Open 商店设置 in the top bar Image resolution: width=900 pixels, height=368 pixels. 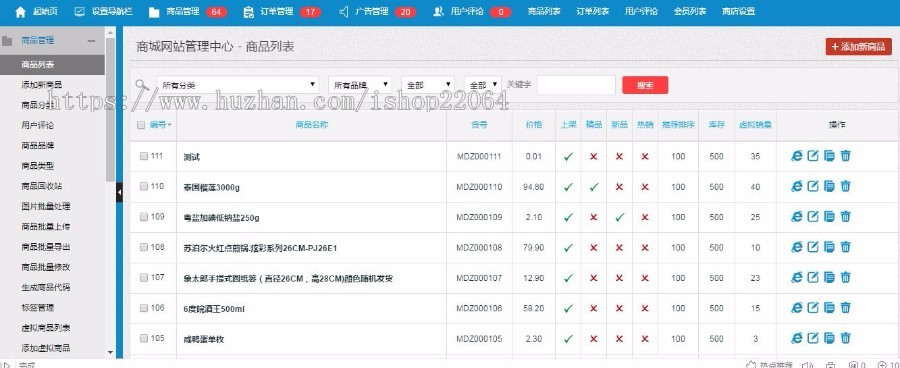pyautogui.click(x=739, y=11)
